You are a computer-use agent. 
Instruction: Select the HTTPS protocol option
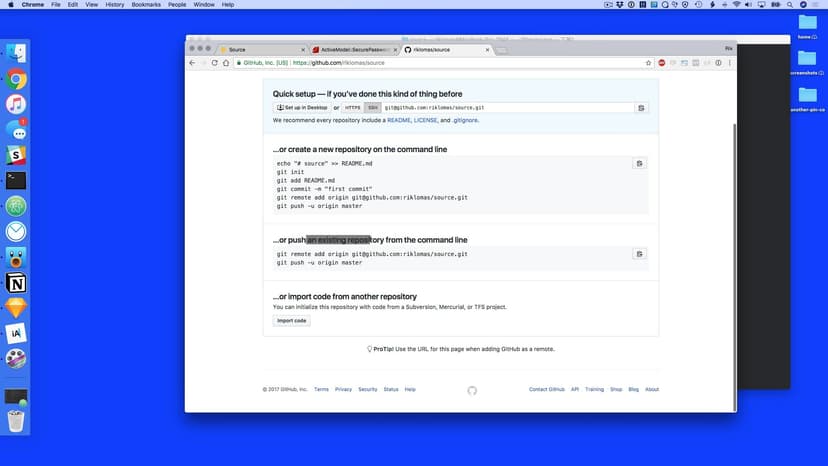pos(352,107)
